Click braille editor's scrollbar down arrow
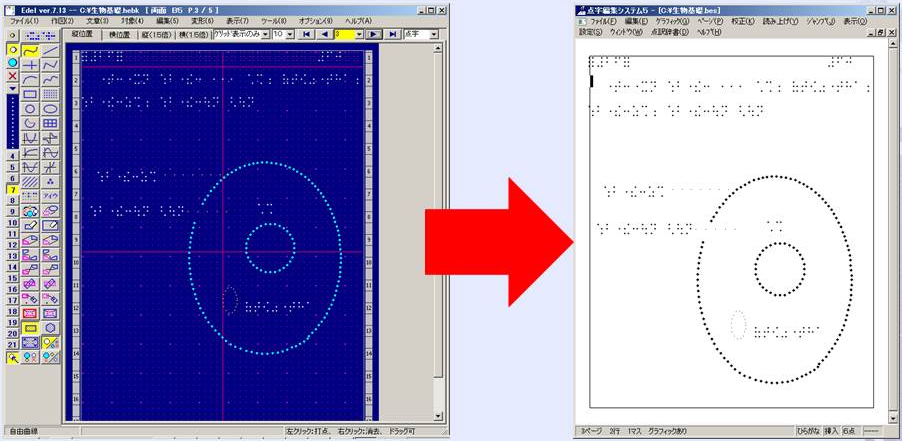 click(x=893, y=418)
